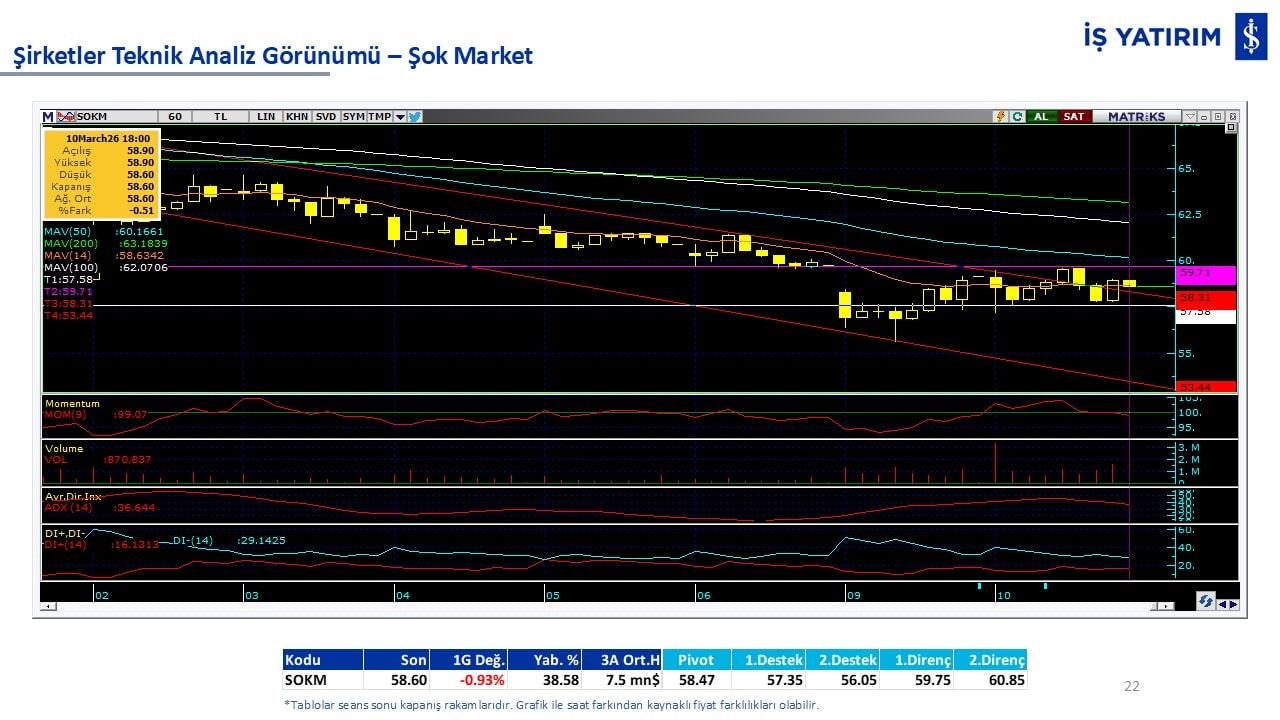The image size is (1280, 720).
Task: Click the magenta 59.71 price level marker
Action: coord(1207,273)
